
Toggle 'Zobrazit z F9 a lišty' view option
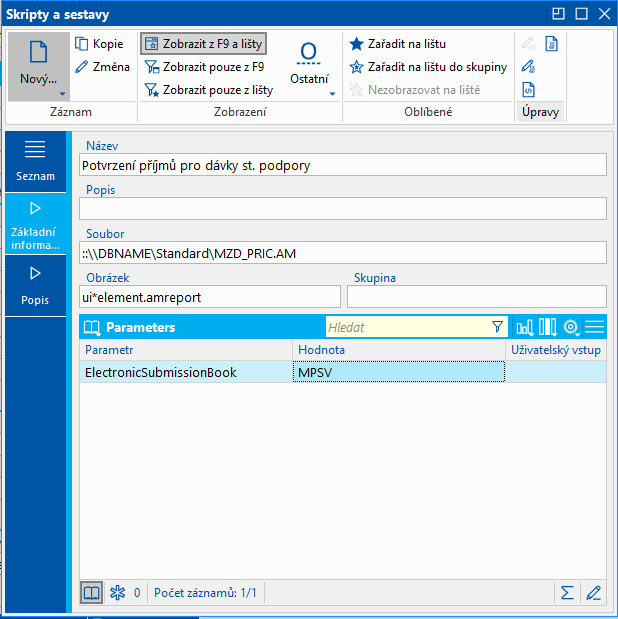click(204, 44)
